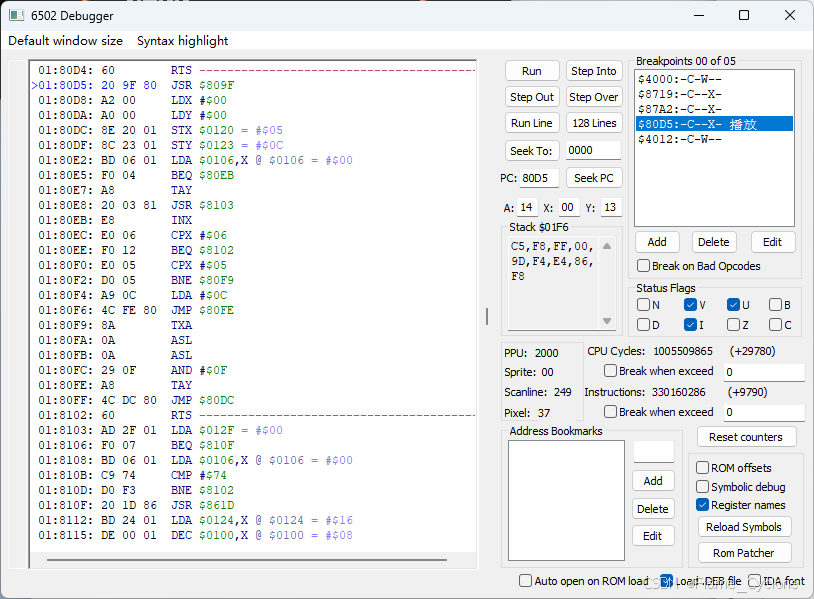
Task: Focus the Address Bookmarks input field
Action: (654, 452)
